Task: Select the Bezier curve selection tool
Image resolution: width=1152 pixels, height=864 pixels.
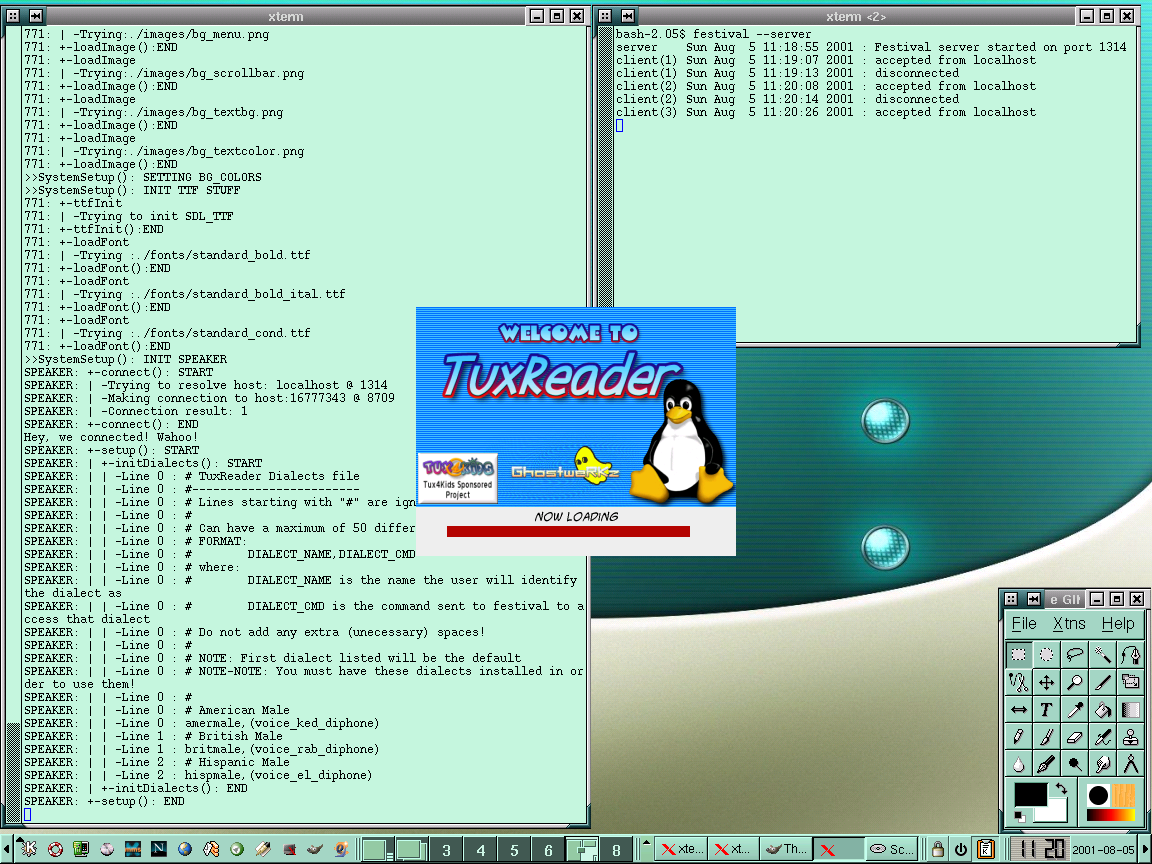Action: (x=1130, y=654)
